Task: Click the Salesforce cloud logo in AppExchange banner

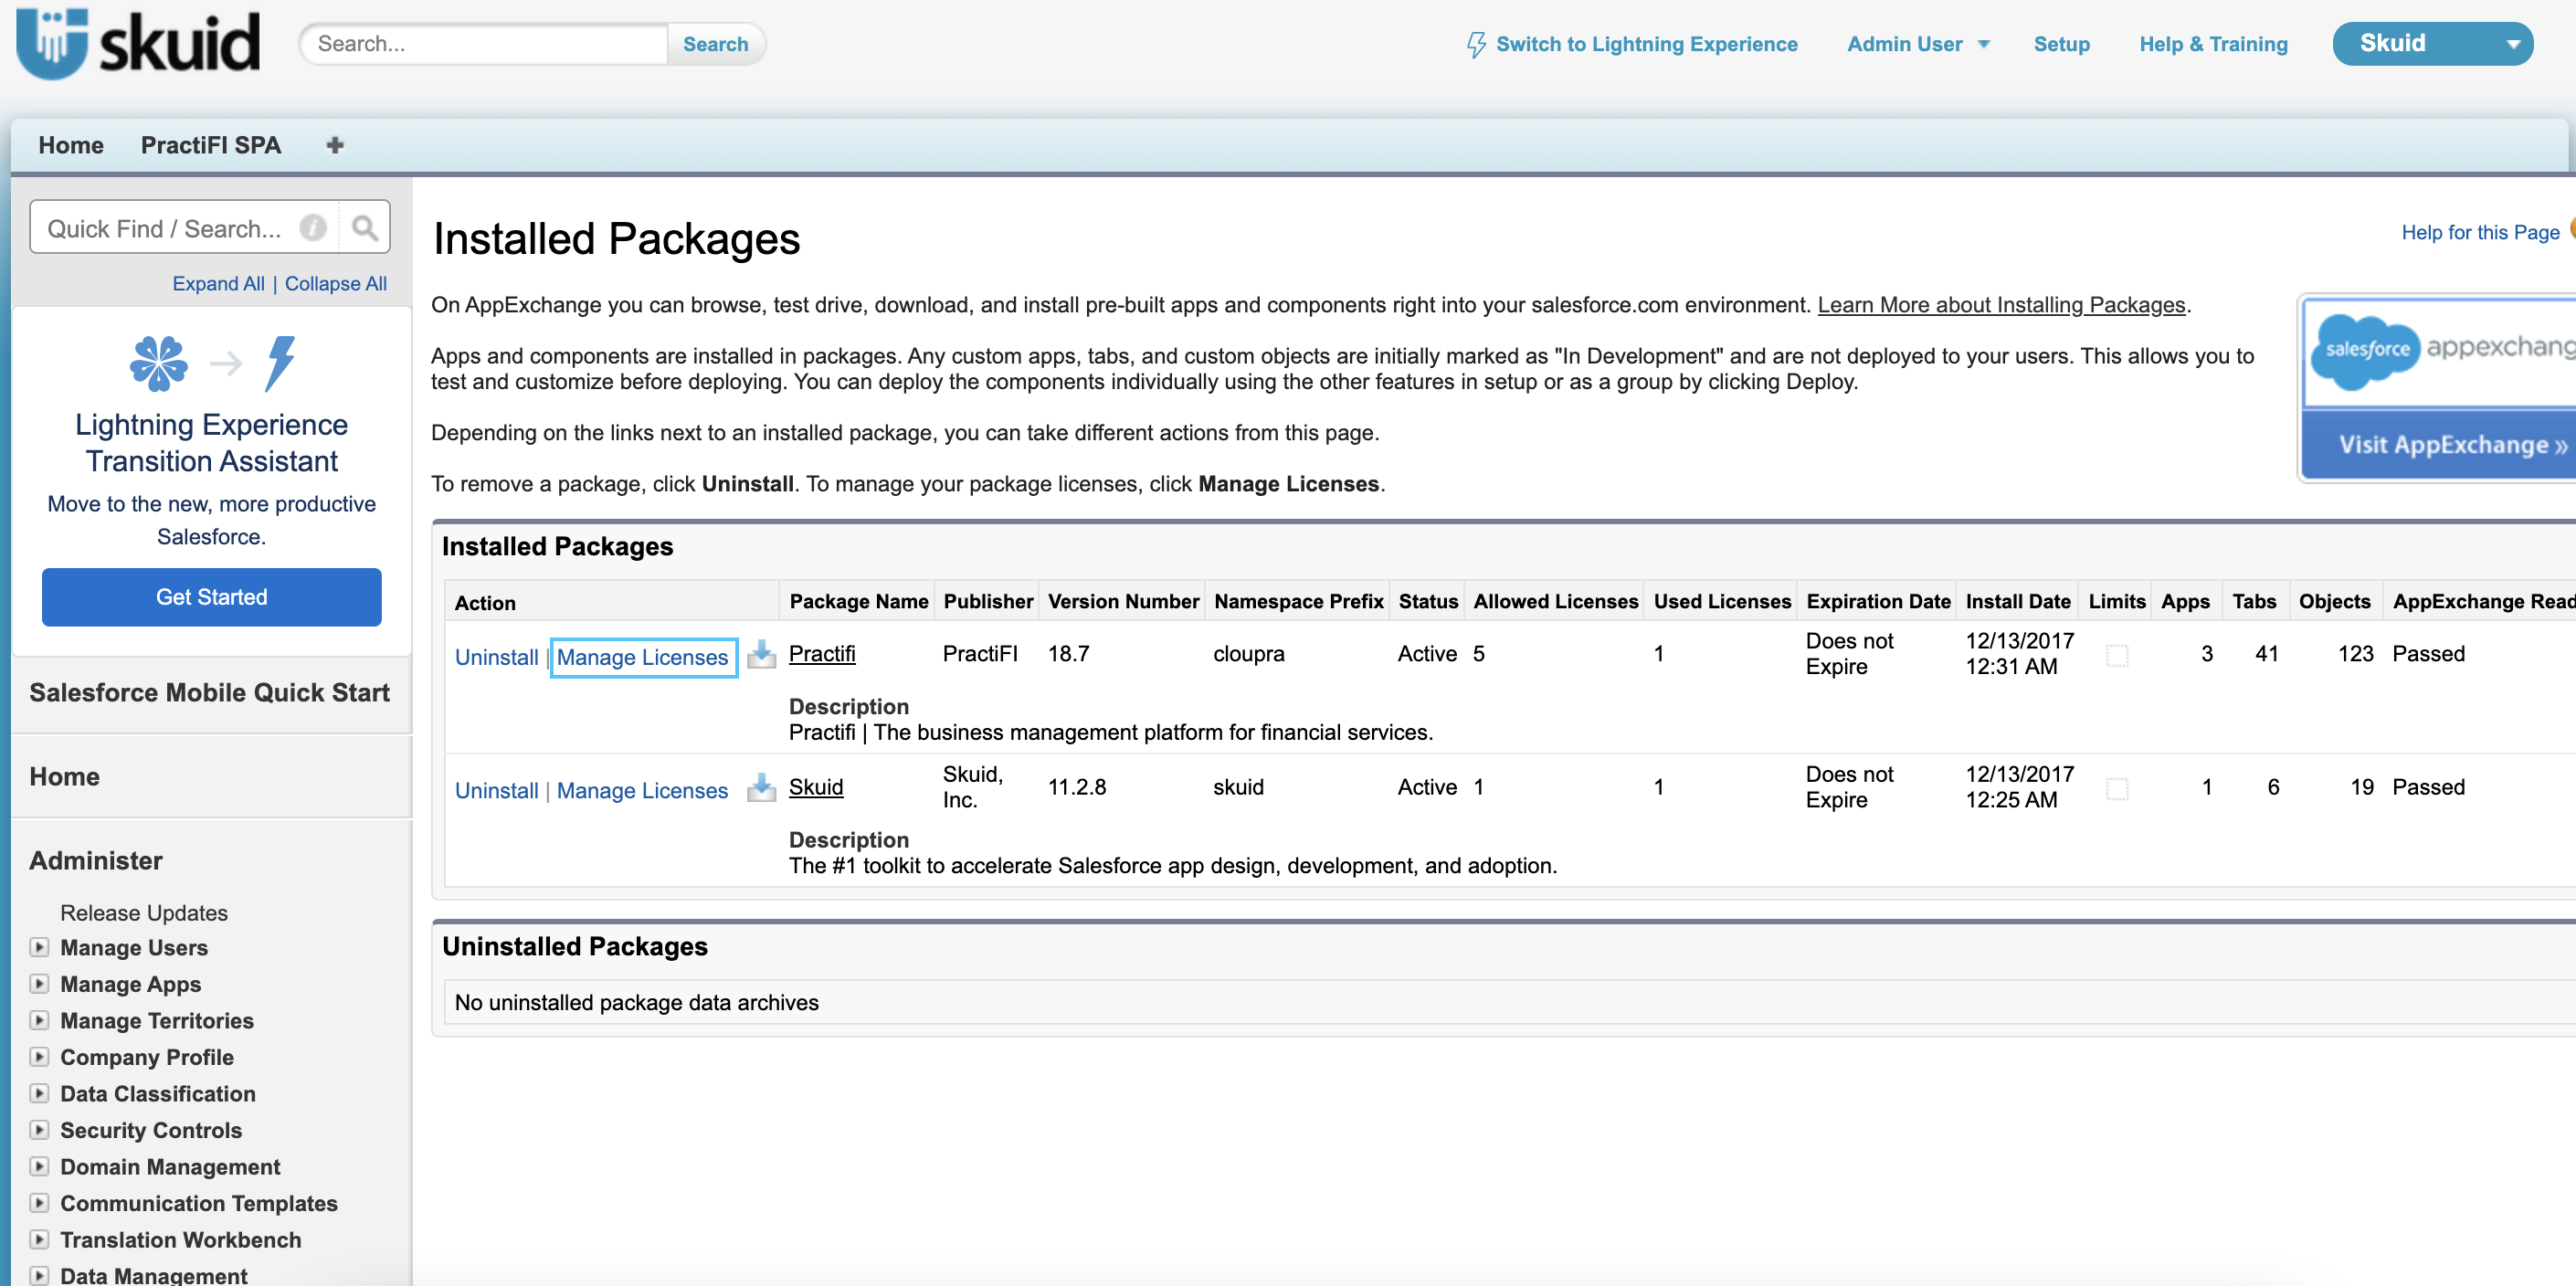Action: pyautogui.click(x=2365, y=349)
